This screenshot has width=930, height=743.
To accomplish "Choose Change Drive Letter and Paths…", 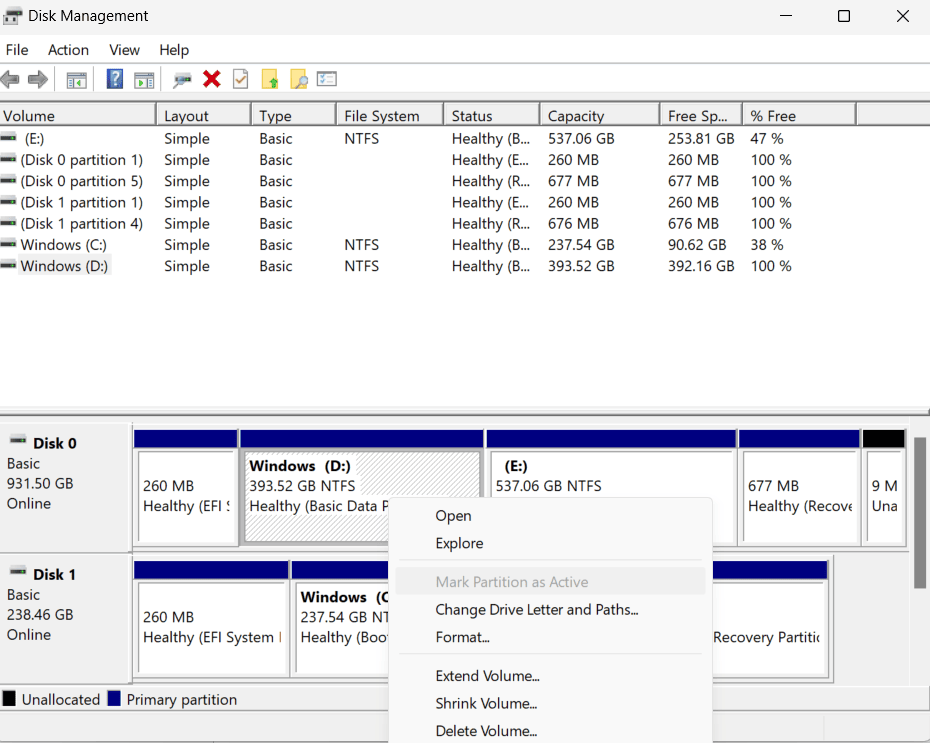I will point(531,609).
